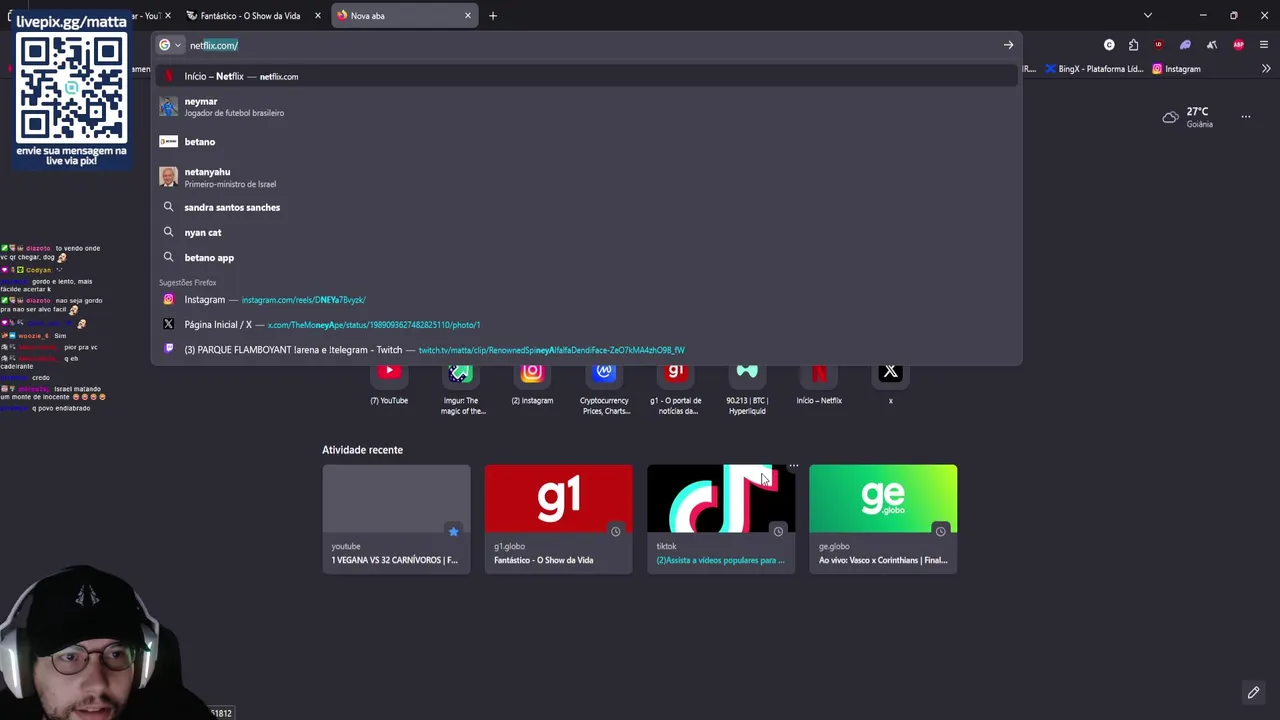Image resolution: width=1280 pixels, height=720 pixels.
Task: Open the weather widget three-dots menu
Action: tap(1246, 117)
